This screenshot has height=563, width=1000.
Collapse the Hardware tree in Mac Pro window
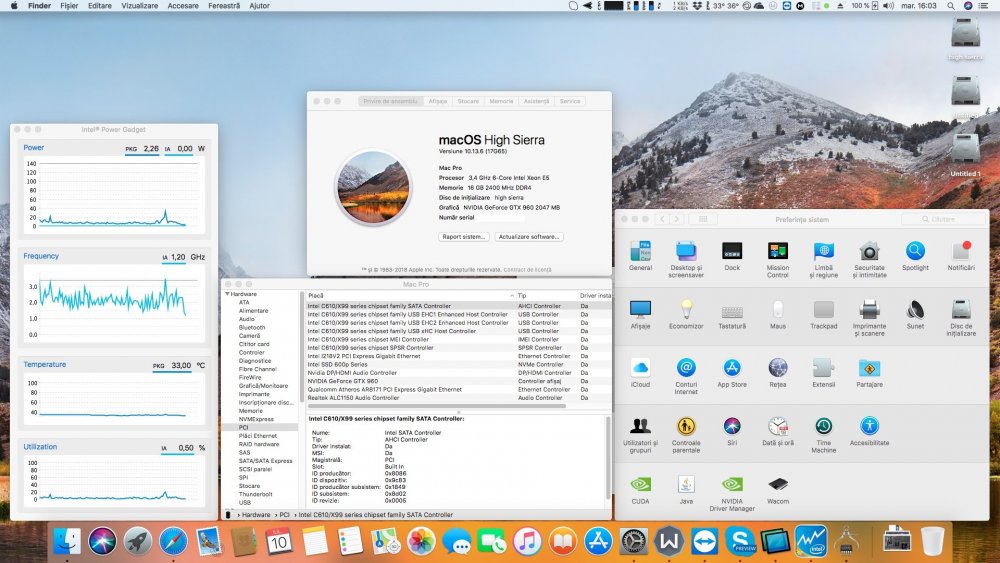(227, 294)
